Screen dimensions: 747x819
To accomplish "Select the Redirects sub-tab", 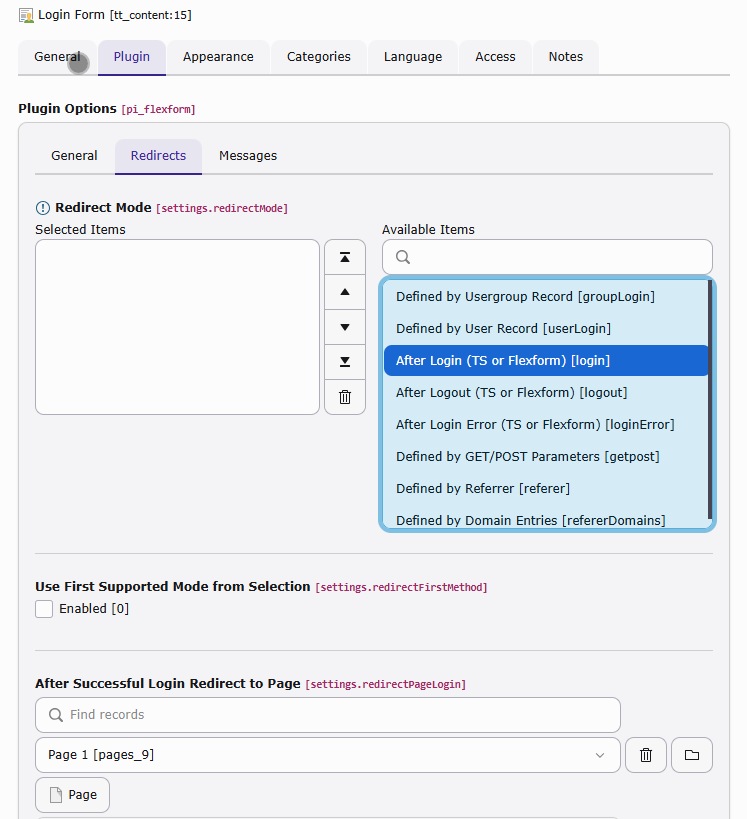I will [x=158, y=156].
